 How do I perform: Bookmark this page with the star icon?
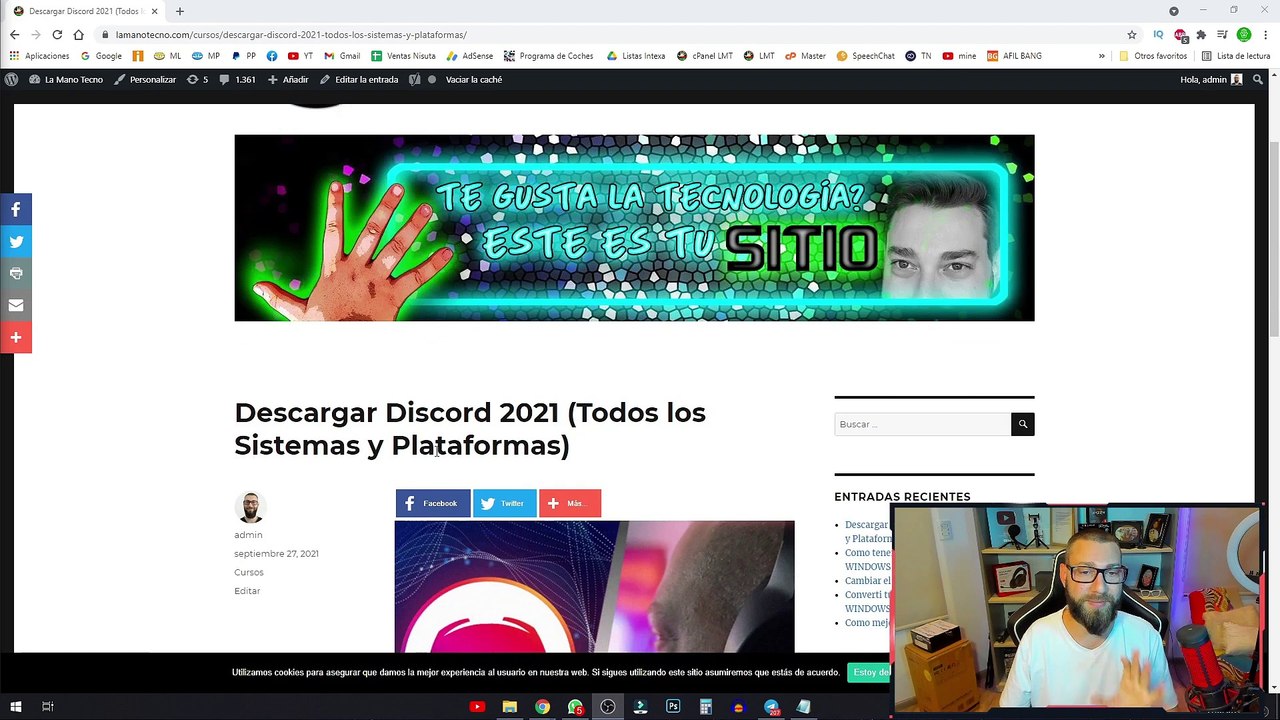[1132, 35]
